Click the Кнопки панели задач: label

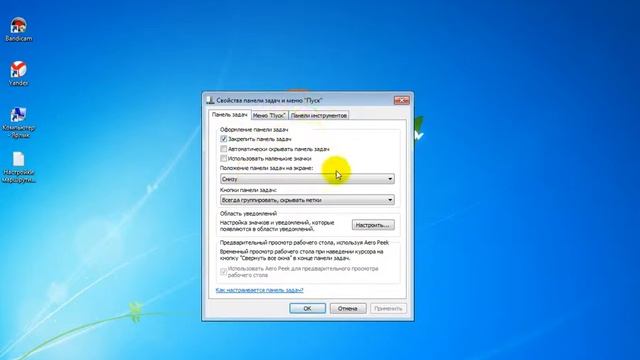248,190
